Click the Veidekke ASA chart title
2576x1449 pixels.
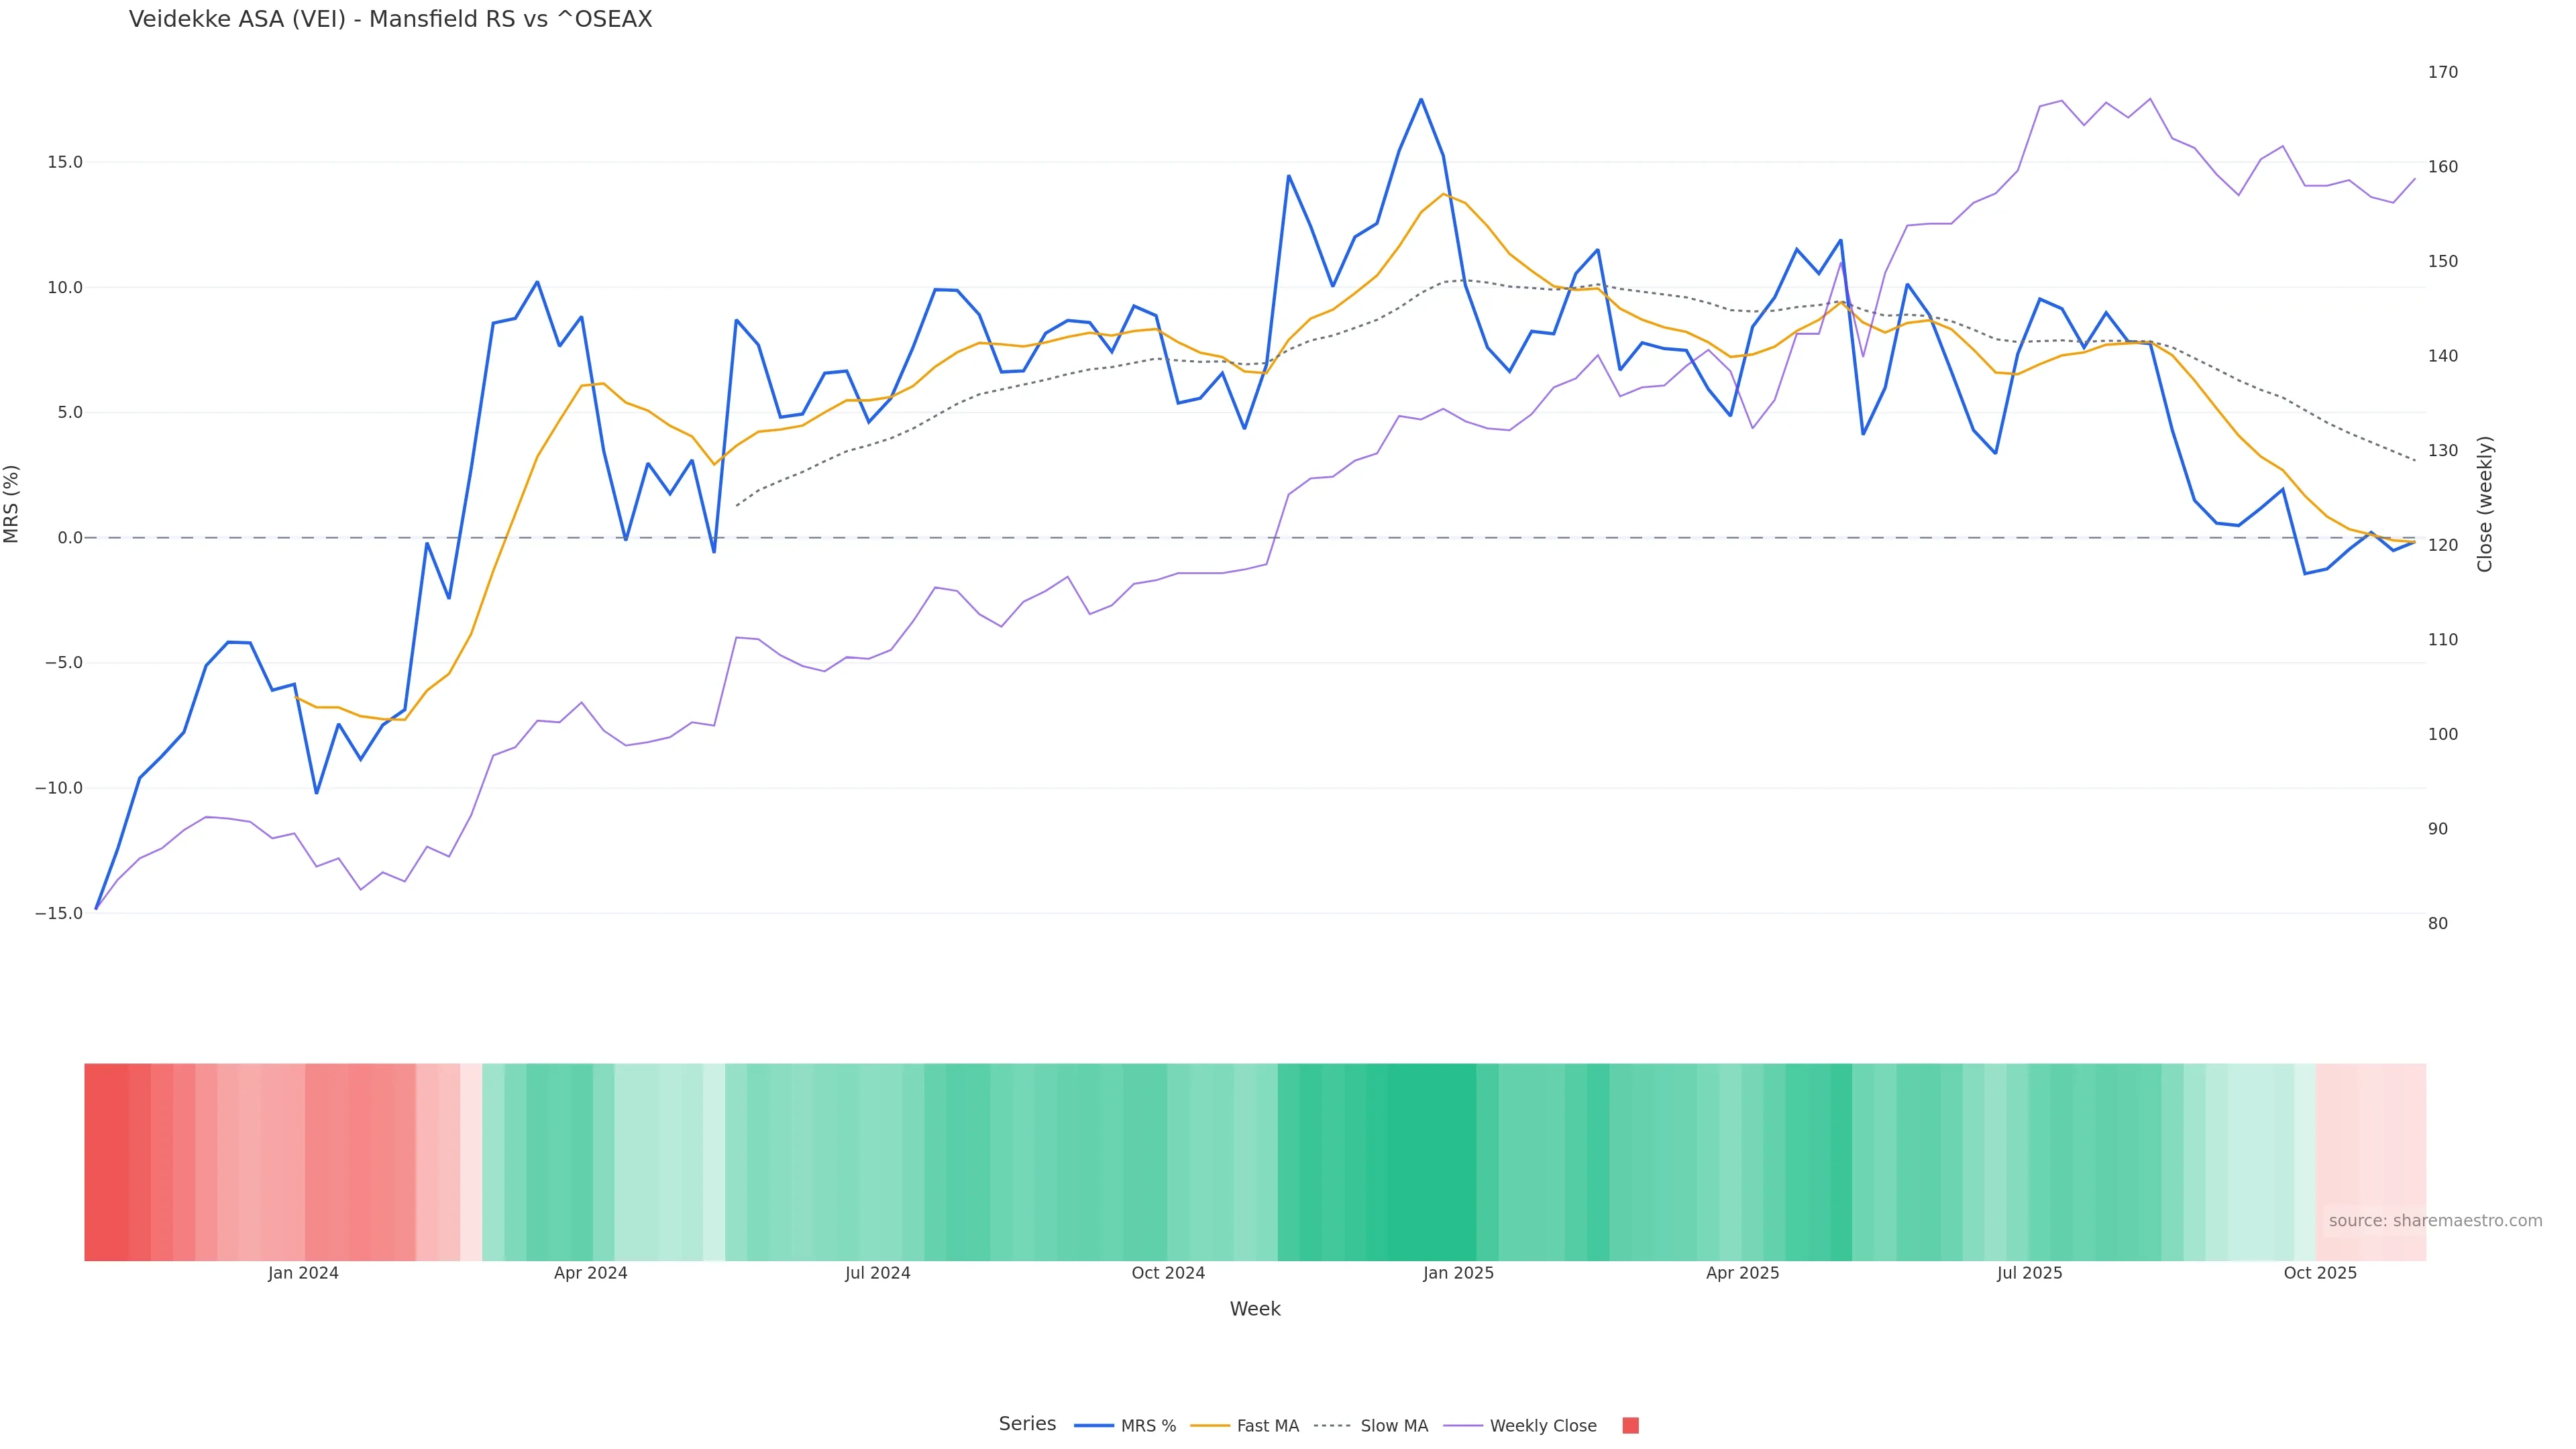point(390,20)
